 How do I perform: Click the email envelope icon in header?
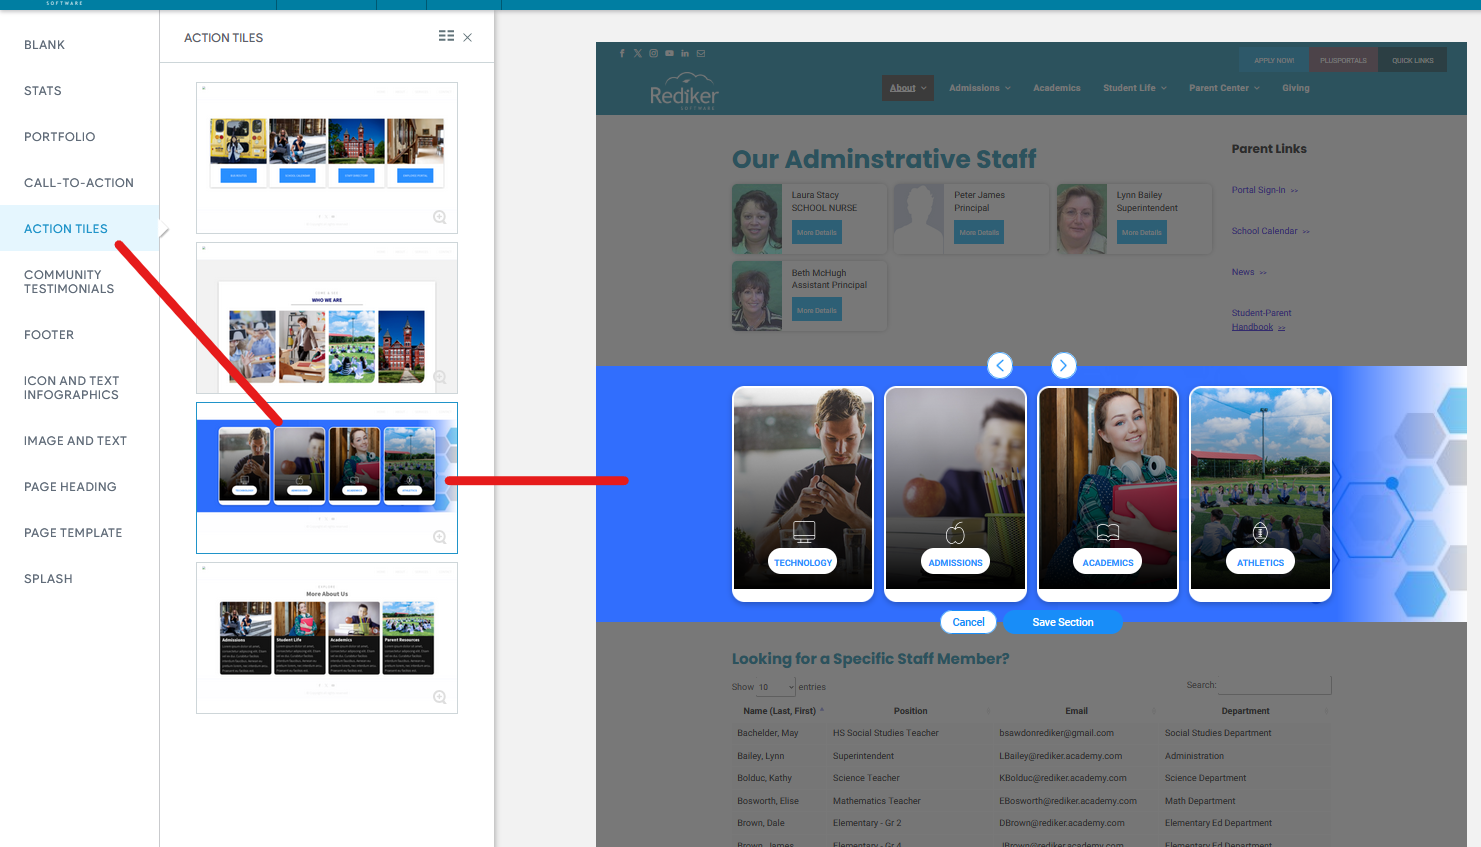coord(701,53)
